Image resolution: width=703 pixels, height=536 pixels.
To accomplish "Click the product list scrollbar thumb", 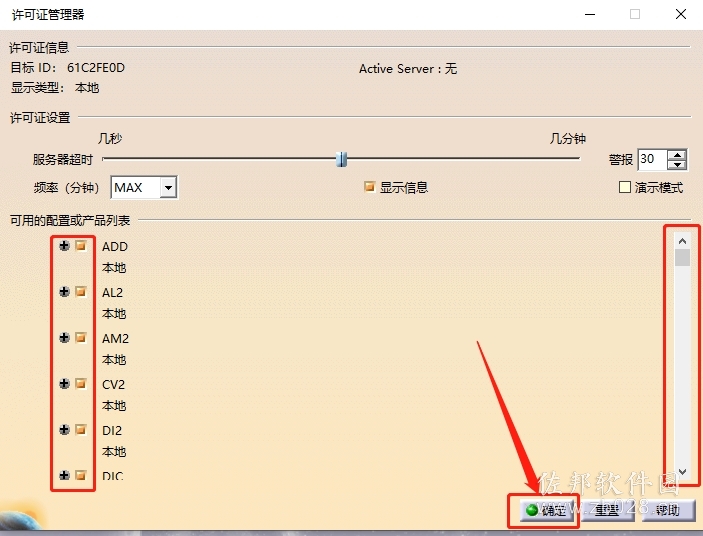I will pos(682,257).
